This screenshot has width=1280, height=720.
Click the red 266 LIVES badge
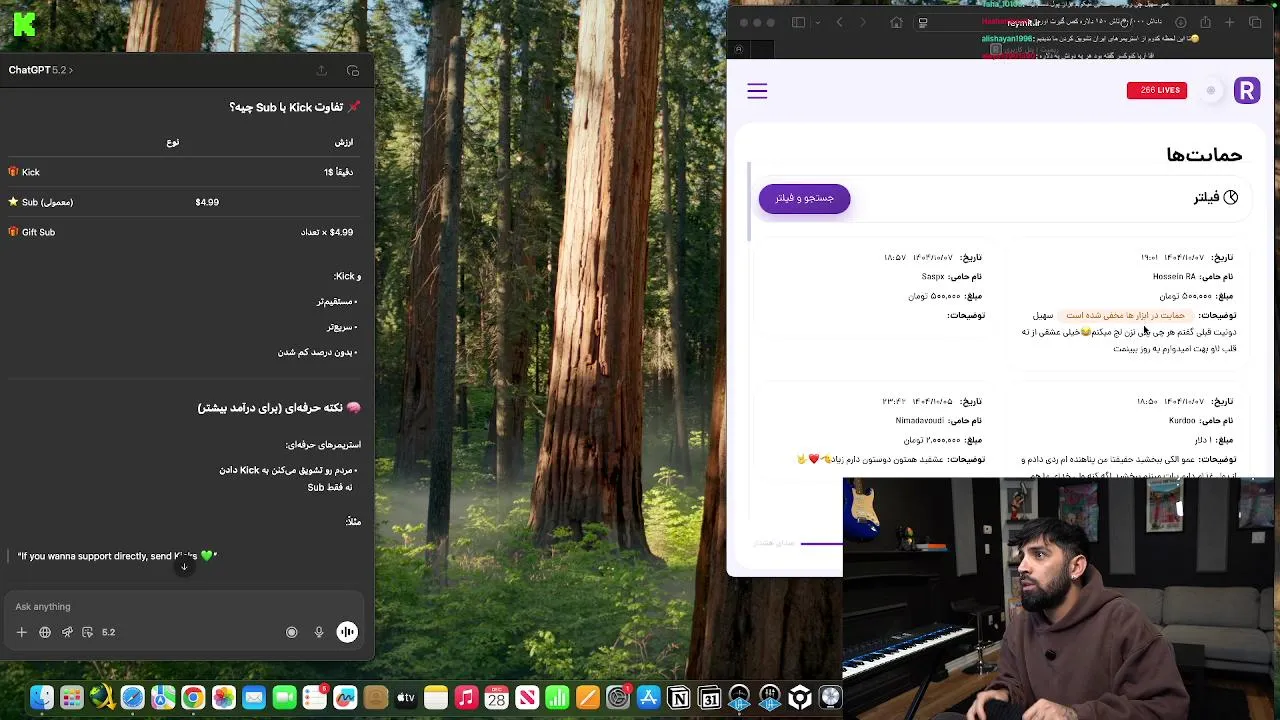1157,90
